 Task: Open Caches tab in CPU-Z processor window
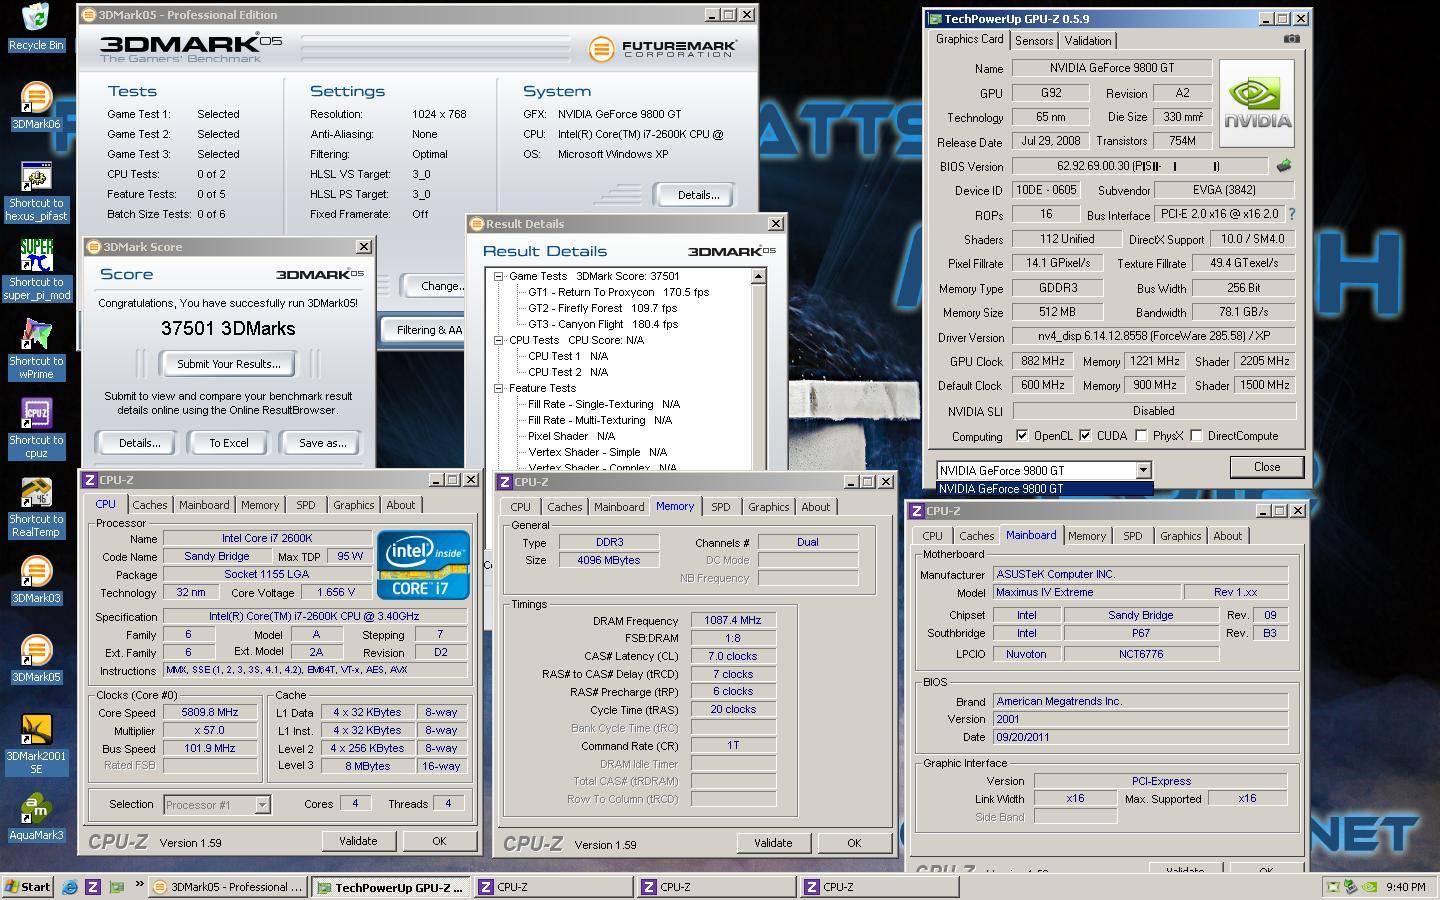click(150, 505)
